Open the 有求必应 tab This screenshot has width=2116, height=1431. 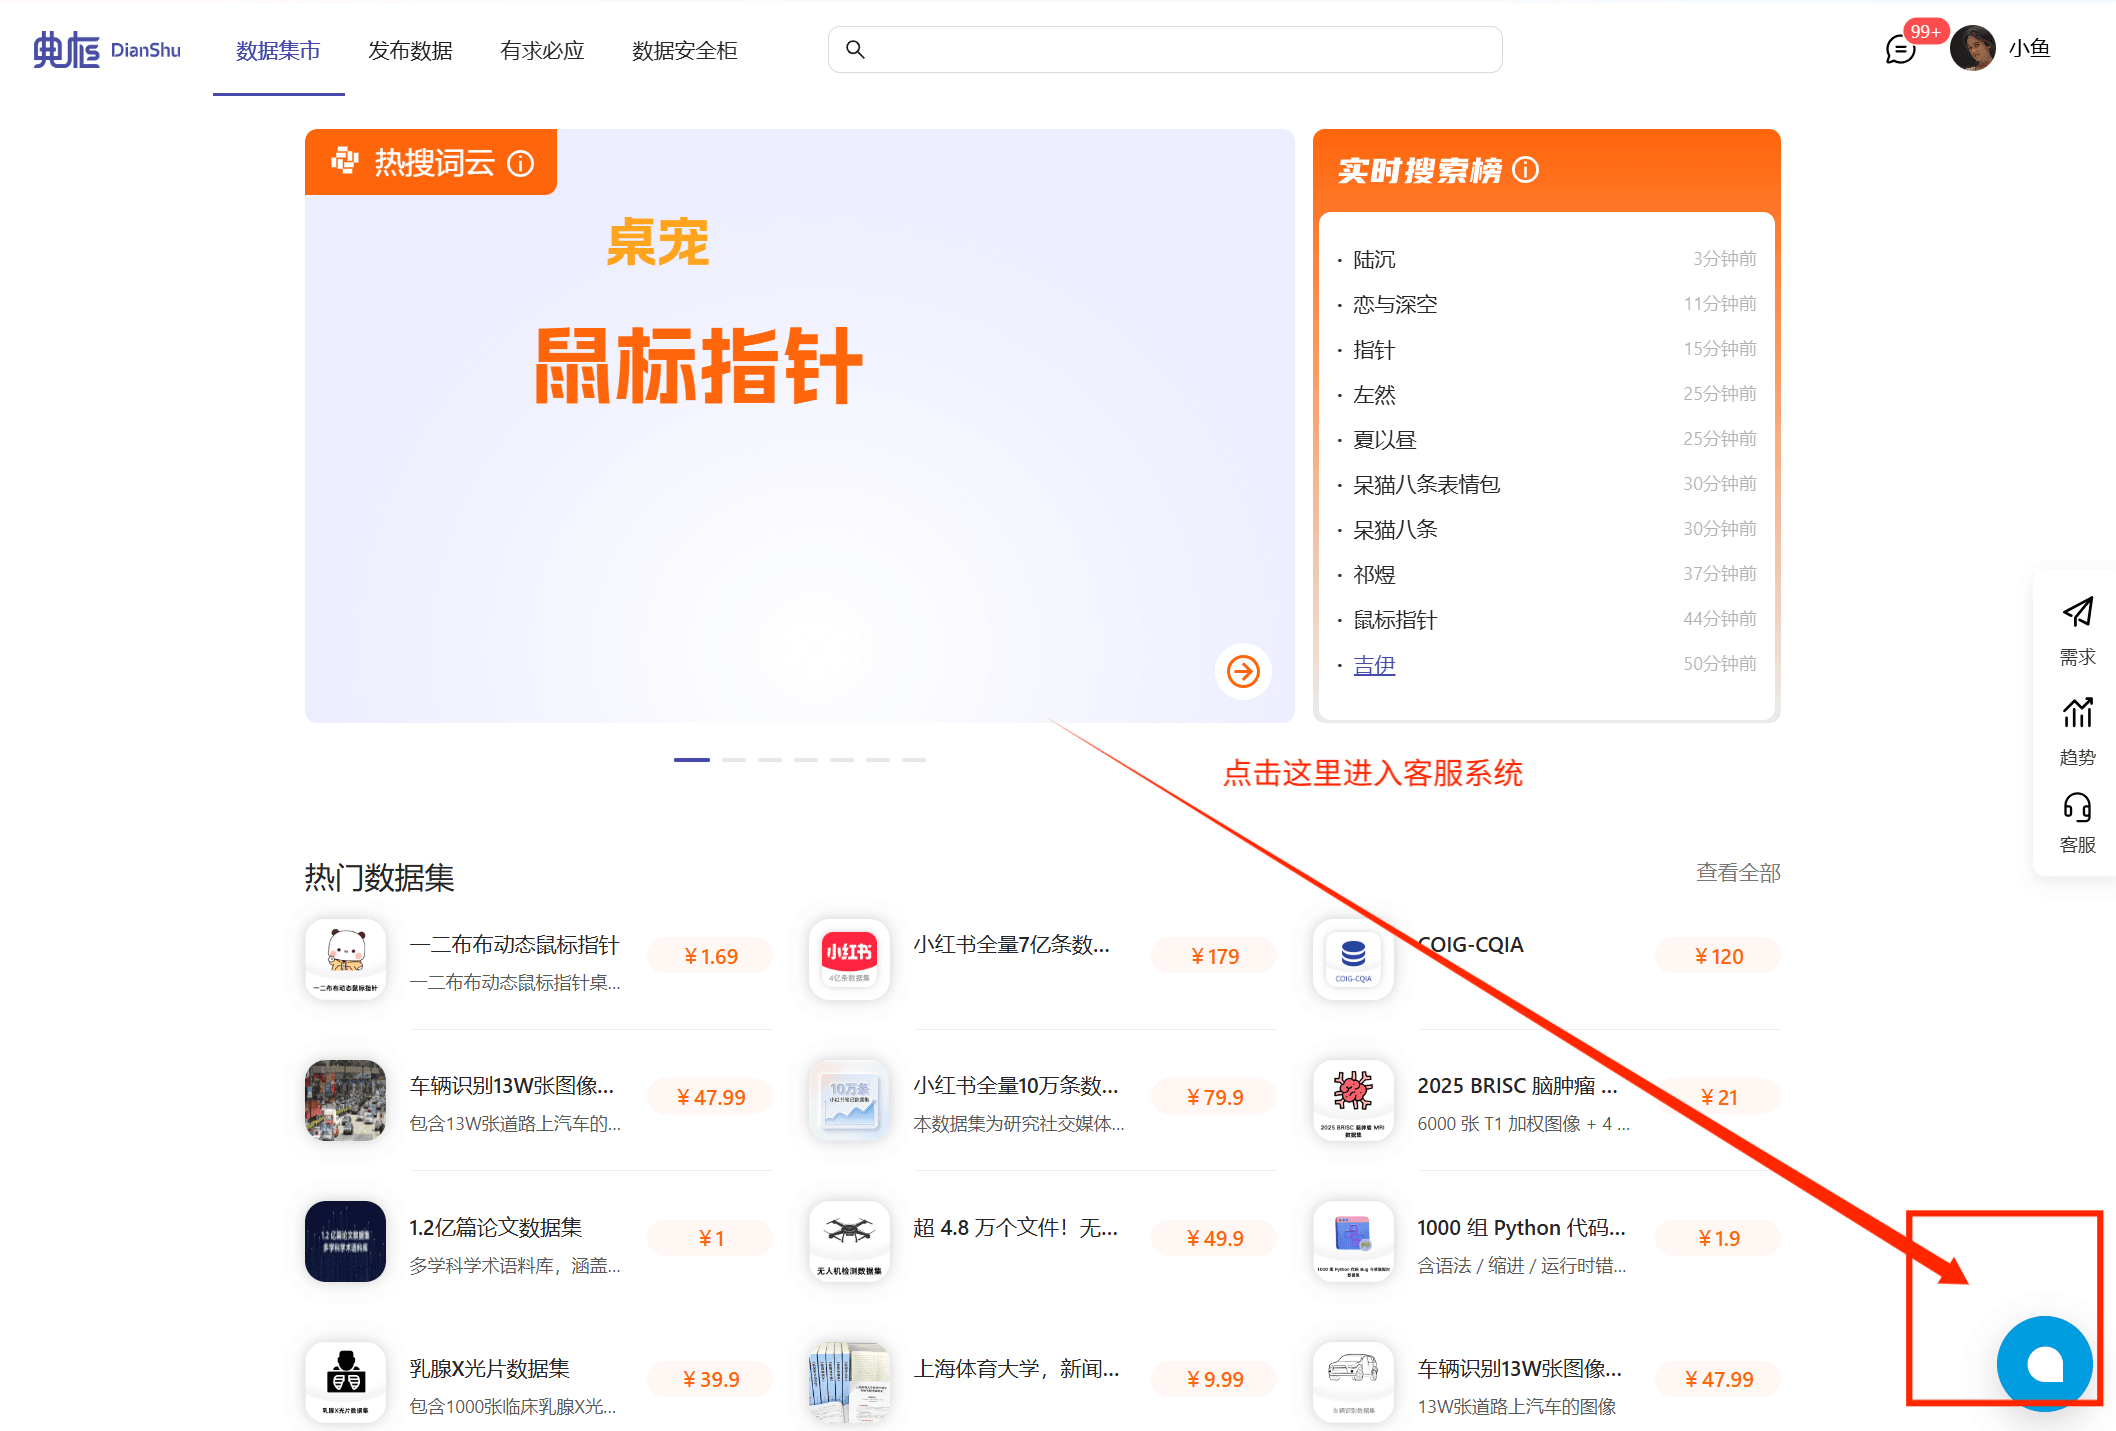pyautogui.click(x=542, y=50)
